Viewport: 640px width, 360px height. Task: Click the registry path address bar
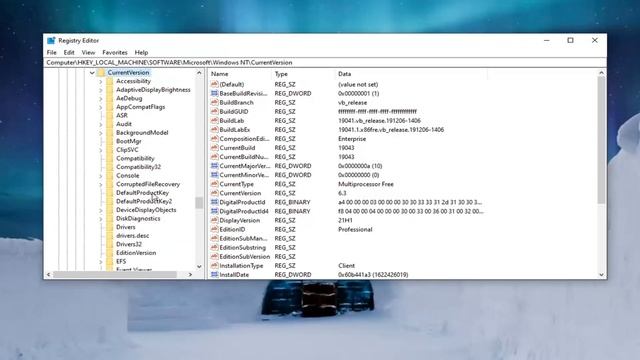(325, 62)
